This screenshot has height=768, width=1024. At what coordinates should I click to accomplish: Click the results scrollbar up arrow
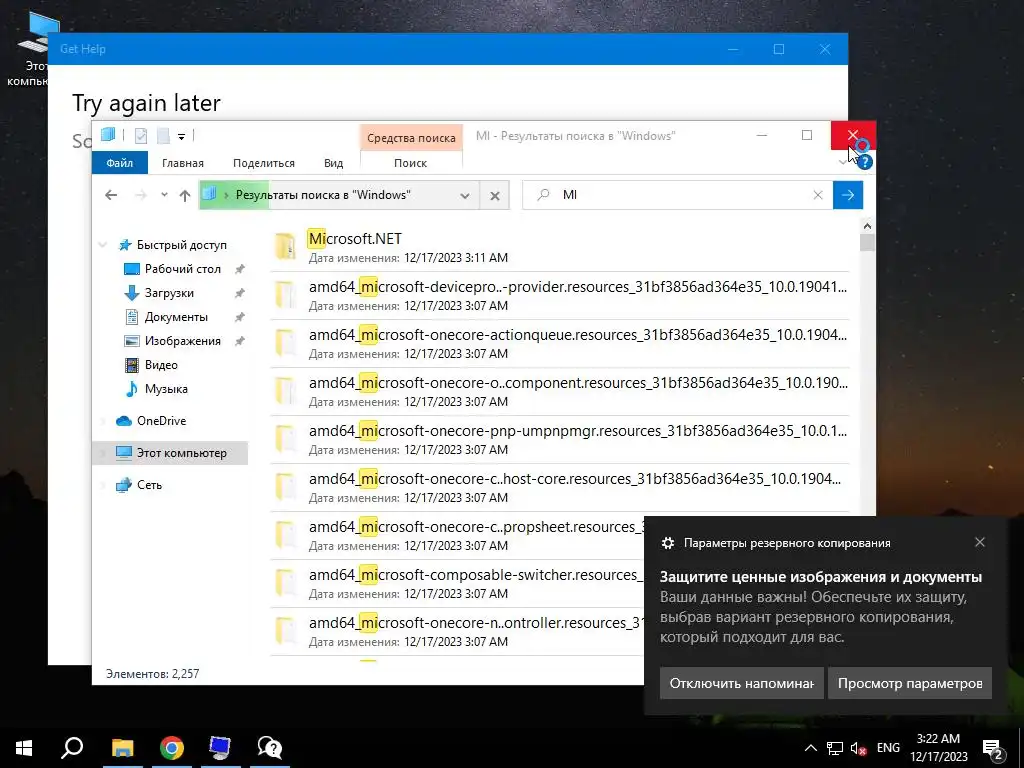pos(867,226)
